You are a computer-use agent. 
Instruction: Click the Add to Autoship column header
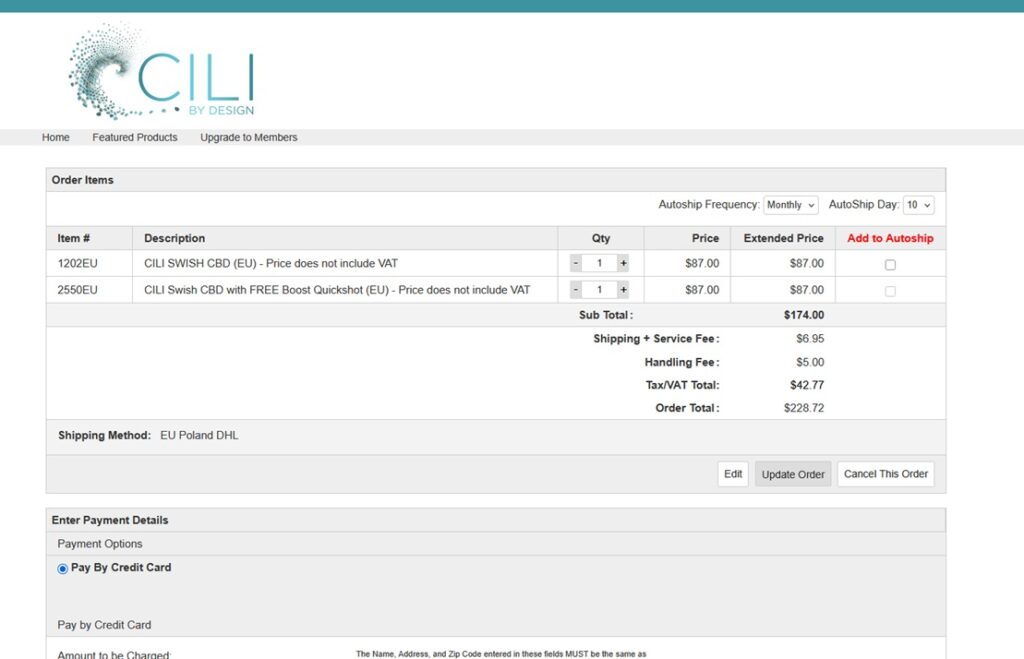(890, 238)
